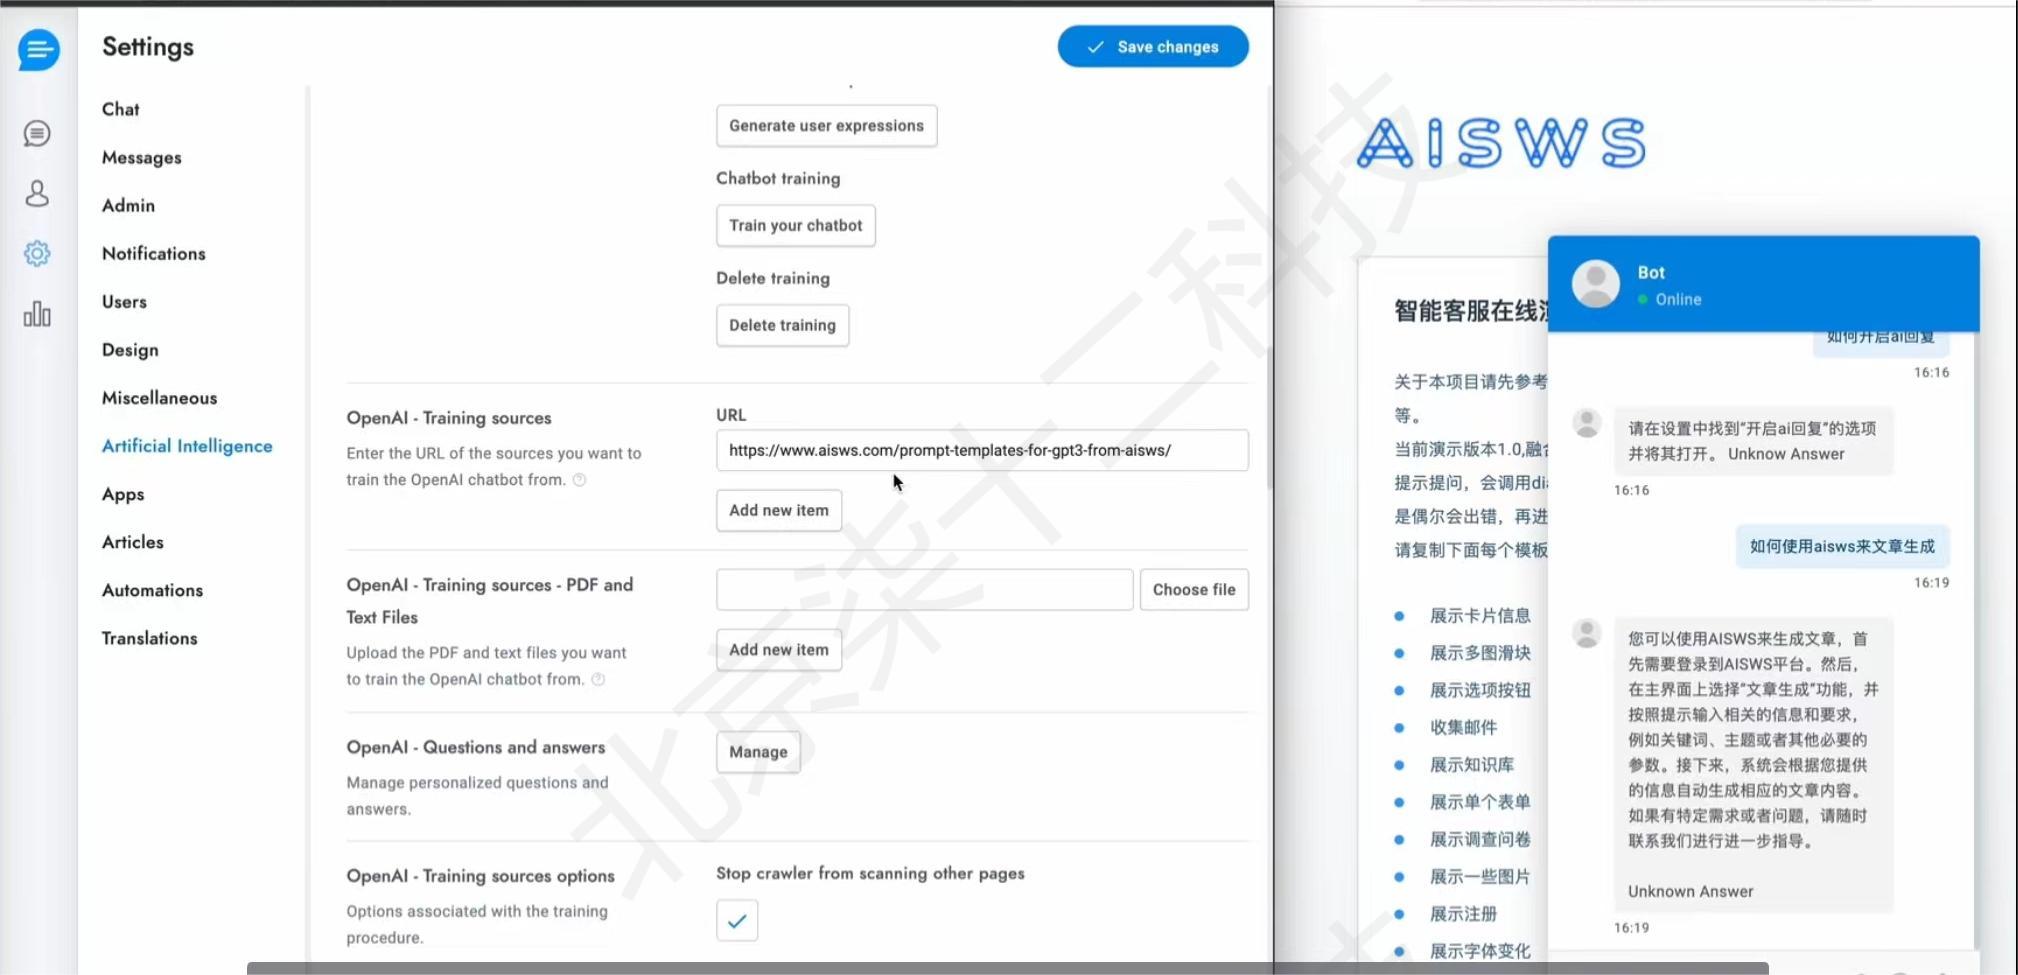Open the Design settings tab
The height and width of the screenshot is (975, 2018).
pyautogui.click(x=130, y=349)
